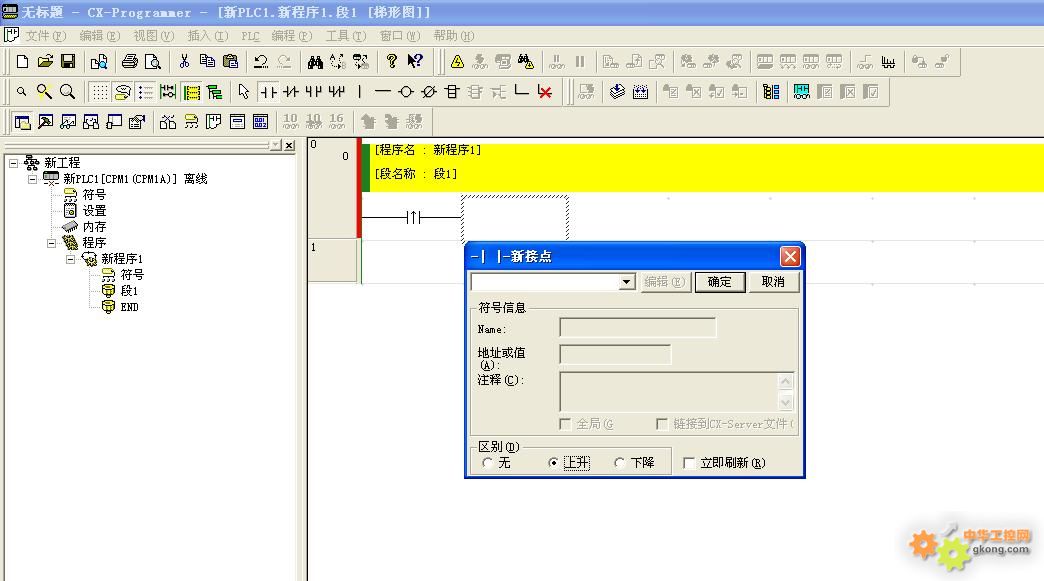The height and width of the screenshot is (581, 1044).
Task: Open the 帮助 menu
Action: [453, 36]
